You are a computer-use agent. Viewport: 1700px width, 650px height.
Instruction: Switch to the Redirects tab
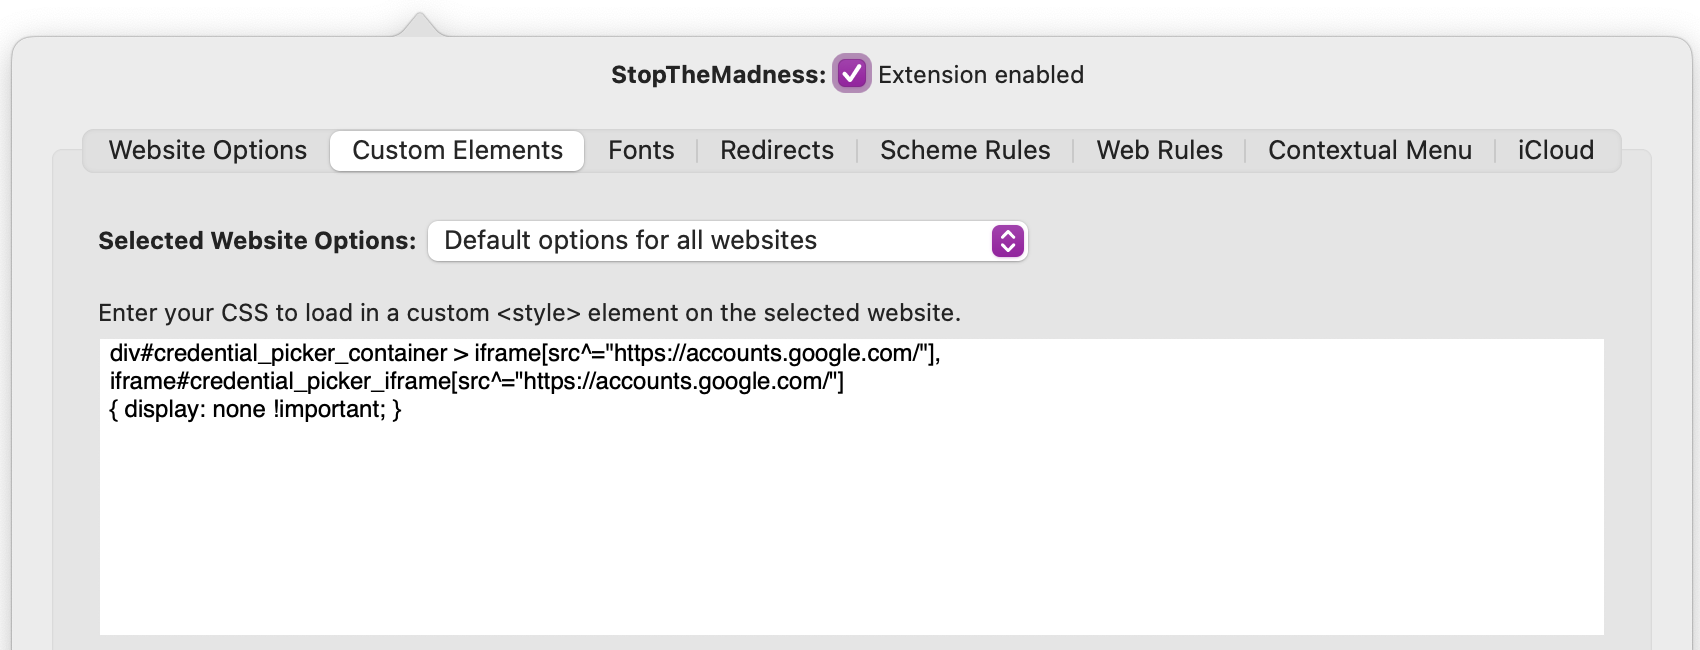pyautogui.click(x=776, y=150)
